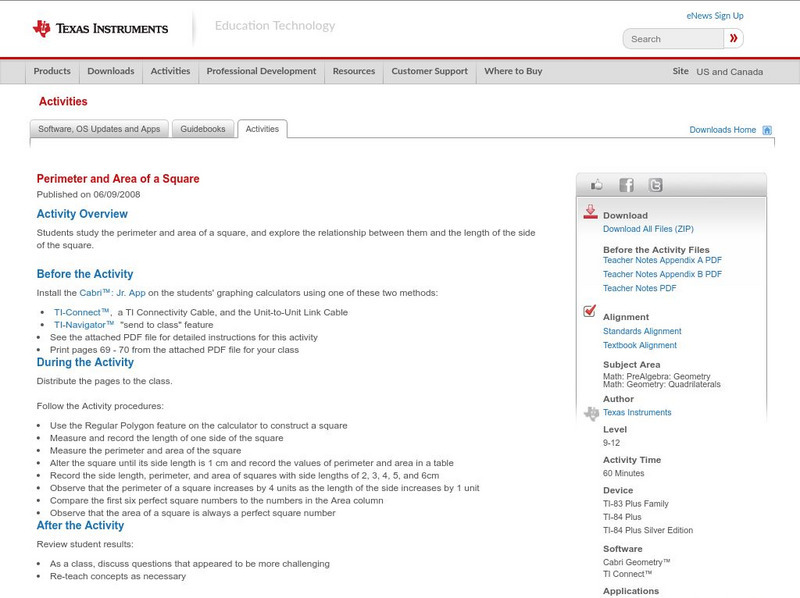
Task: Follow the Cabri Jr. App link
Action: [x=112, y=293]
